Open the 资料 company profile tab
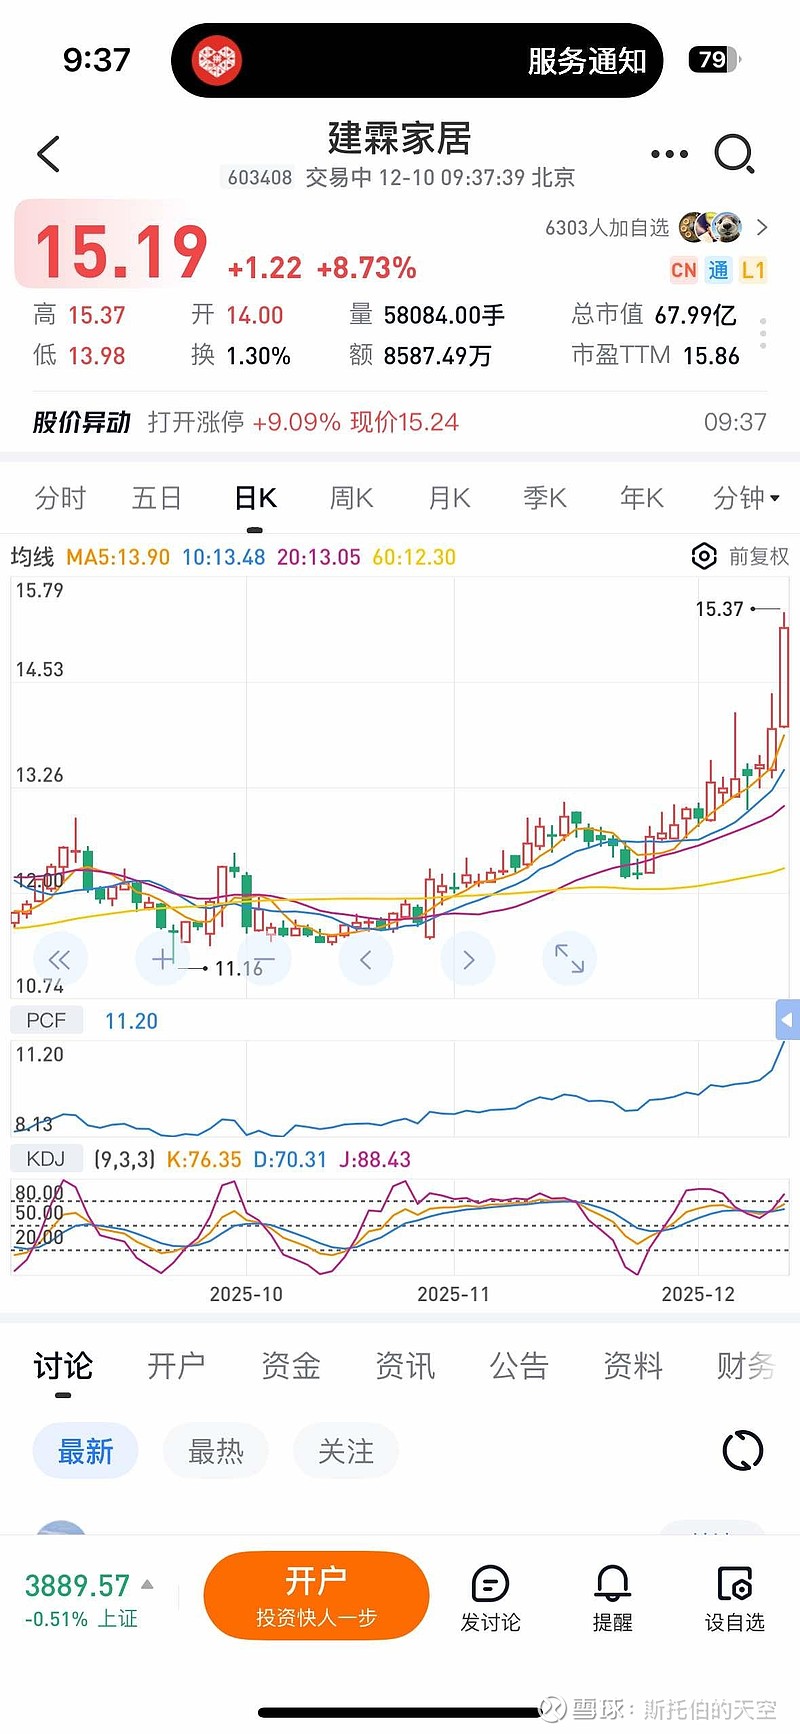 (x=632, y=1366)
